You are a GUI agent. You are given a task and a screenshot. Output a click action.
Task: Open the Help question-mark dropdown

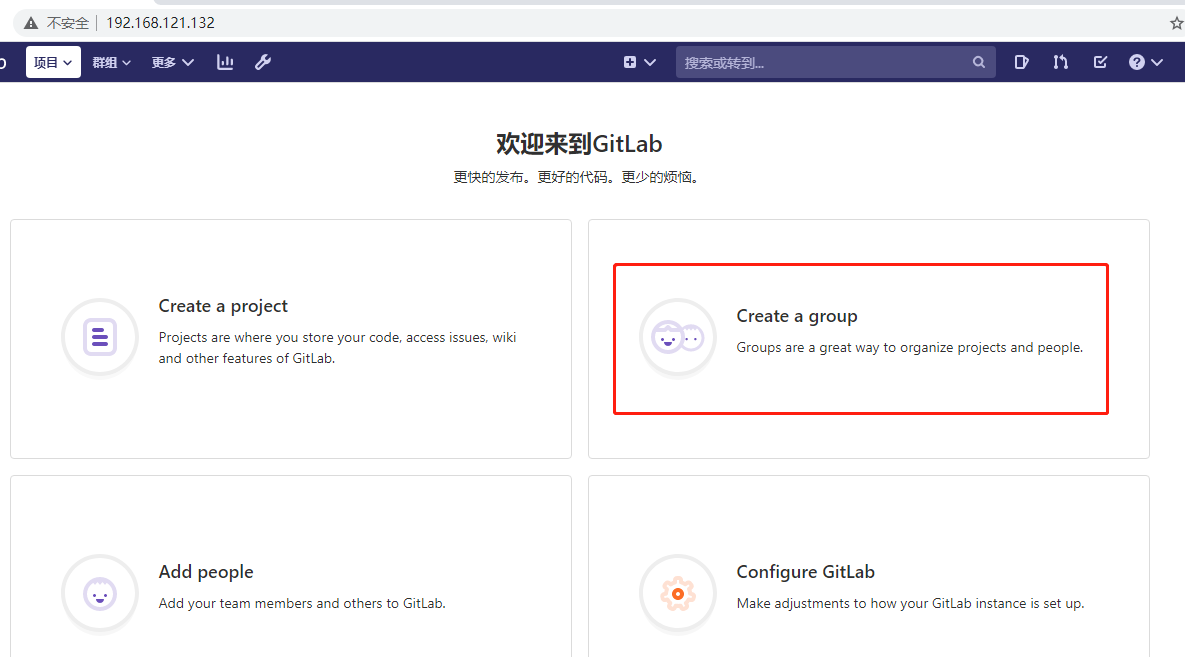click(x=1146, y=62)
